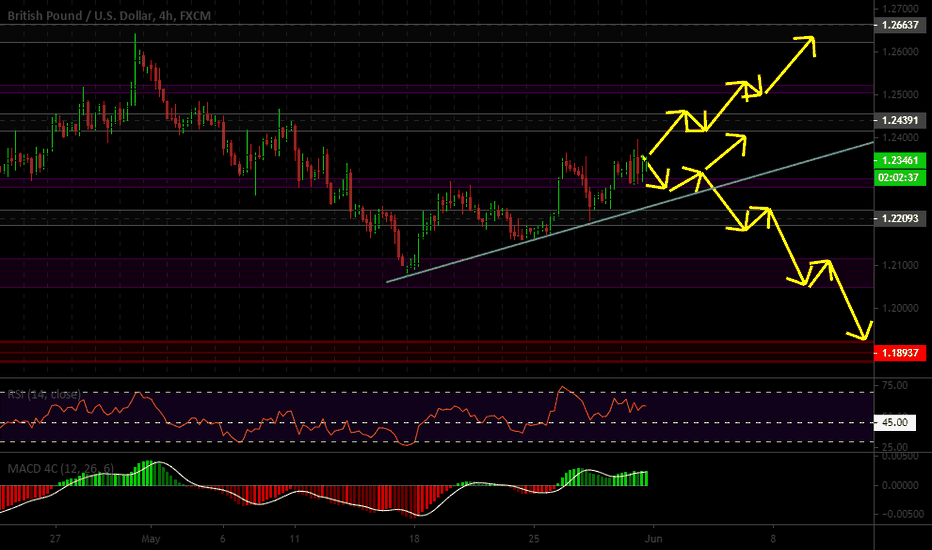Click the MACD 4C (12, 26, 6) label

click(60, 469)
